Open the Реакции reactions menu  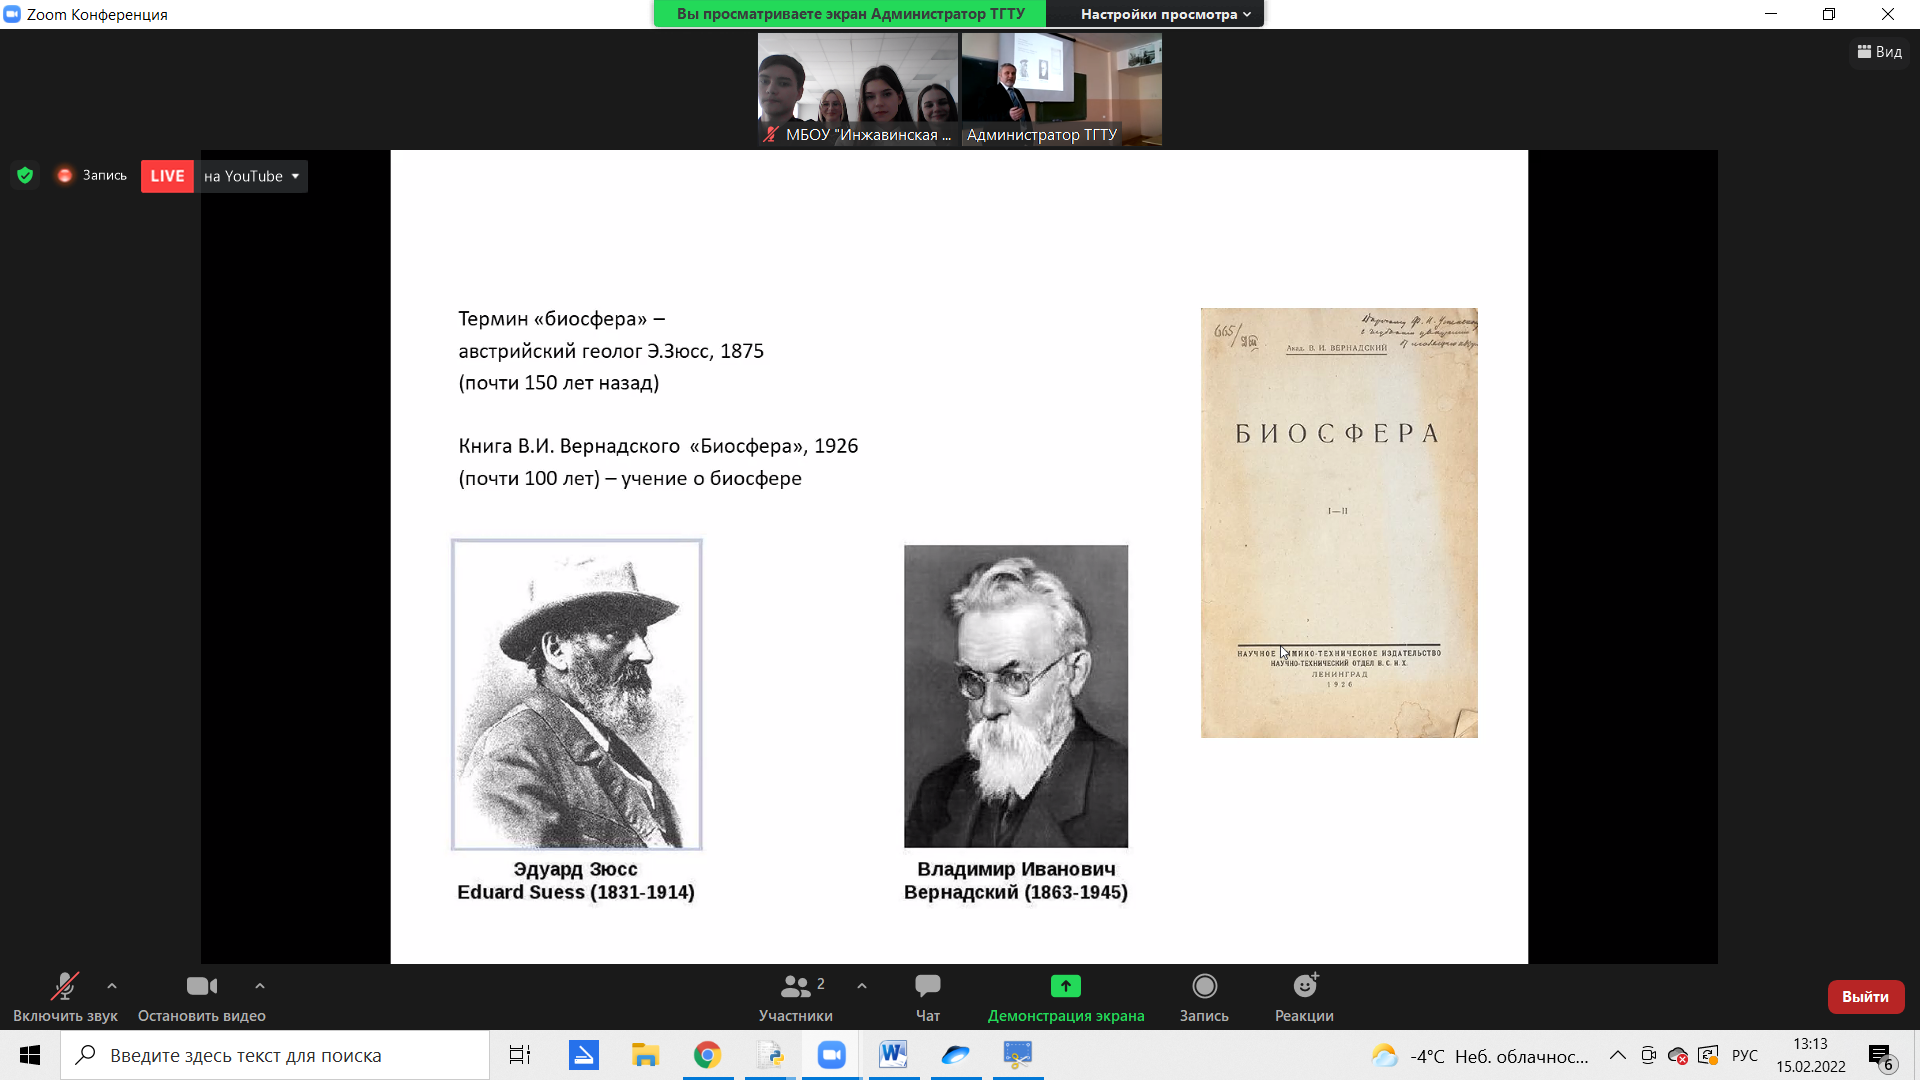click(1304, 997)
